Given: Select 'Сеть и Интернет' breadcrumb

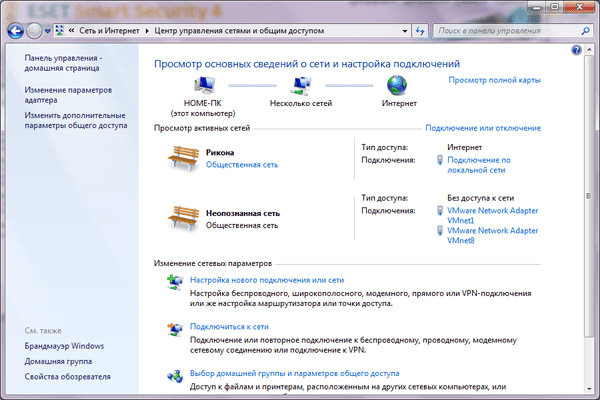Looking at the screenshot, I should pyautogui.click(x=109, y=31).
